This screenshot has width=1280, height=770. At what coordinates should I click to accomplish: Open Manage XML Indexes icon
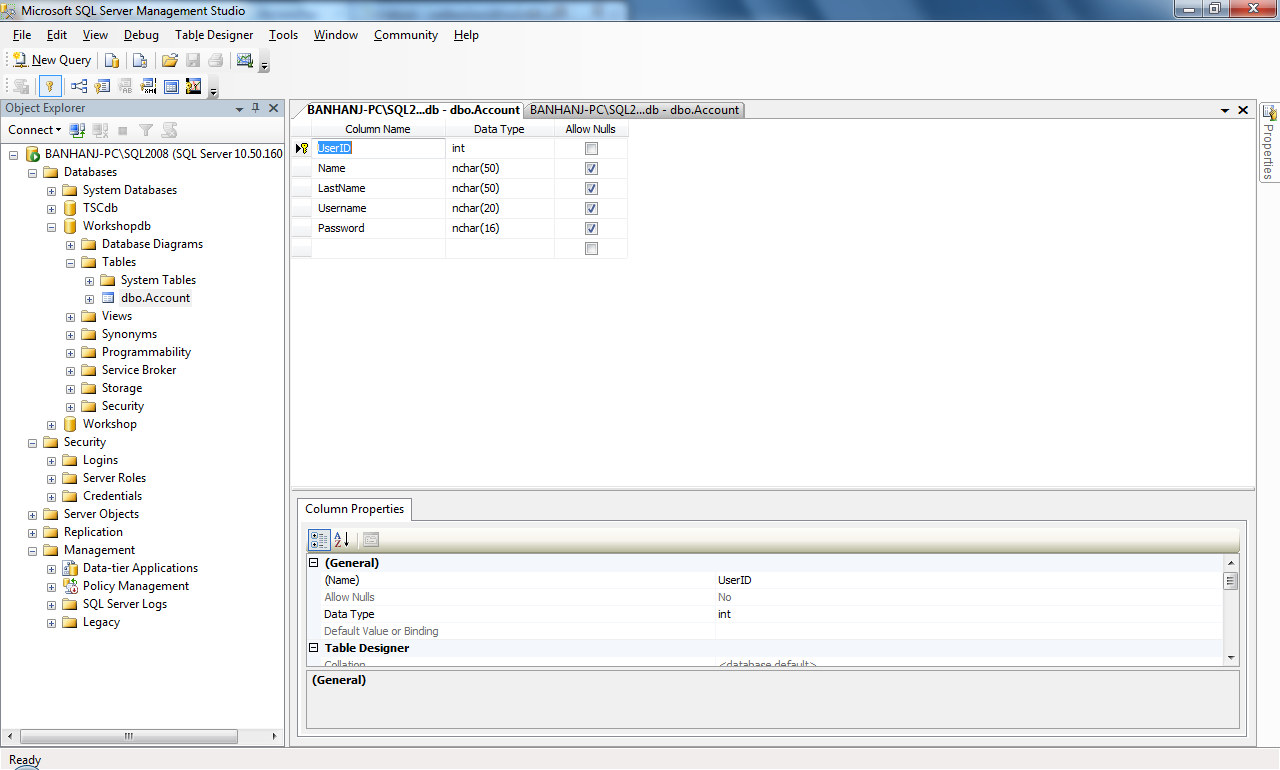tap(148, 87)
